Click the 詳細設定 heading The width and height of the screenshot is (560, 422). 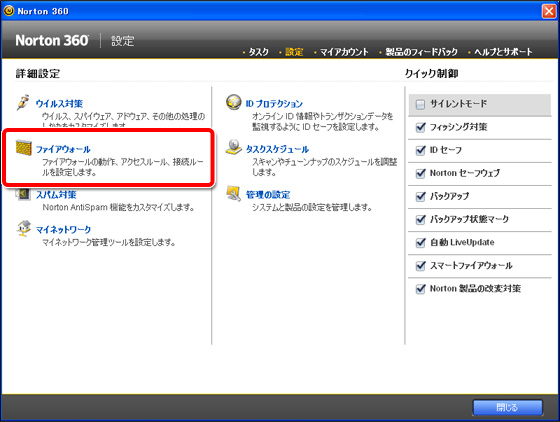[x=38, y=74]
